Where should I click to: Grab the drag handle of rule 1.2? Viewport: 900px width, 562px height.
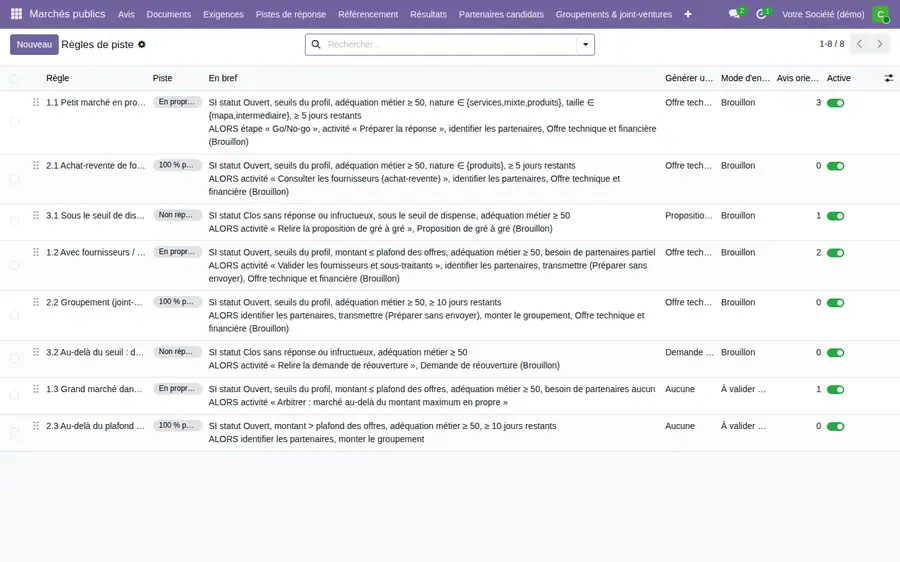(x=36, y=252)
